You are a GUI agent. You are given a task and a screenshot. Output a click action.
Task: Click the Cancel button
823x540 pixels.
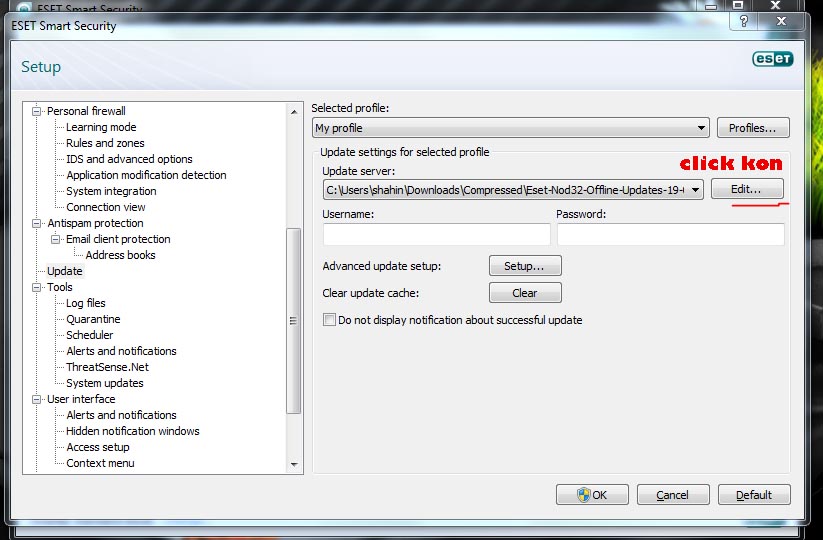pyautogui.click(x=673, y=494)
